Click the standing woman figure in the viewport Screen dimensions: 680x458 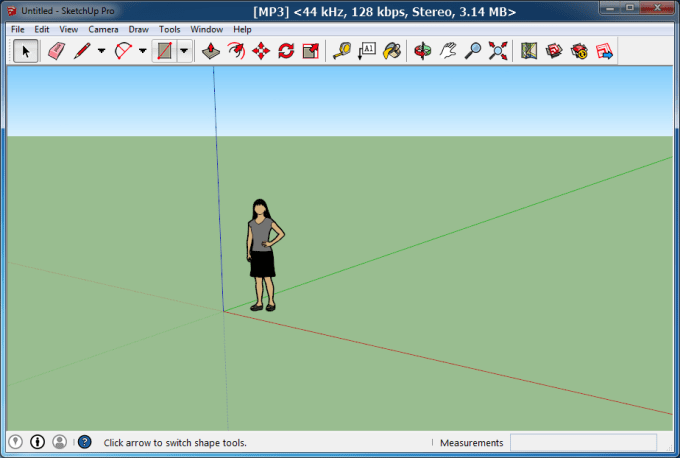pos(264,255)
